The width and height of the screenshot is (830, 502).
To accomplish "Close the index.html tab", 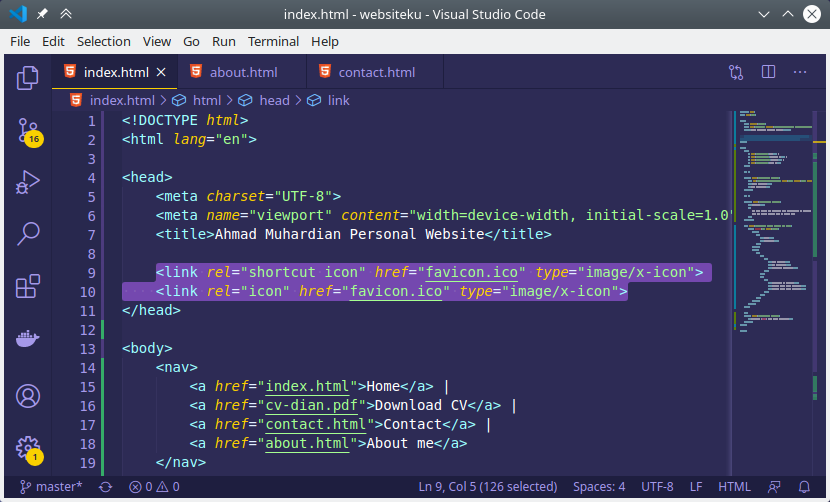I will 161,72.
